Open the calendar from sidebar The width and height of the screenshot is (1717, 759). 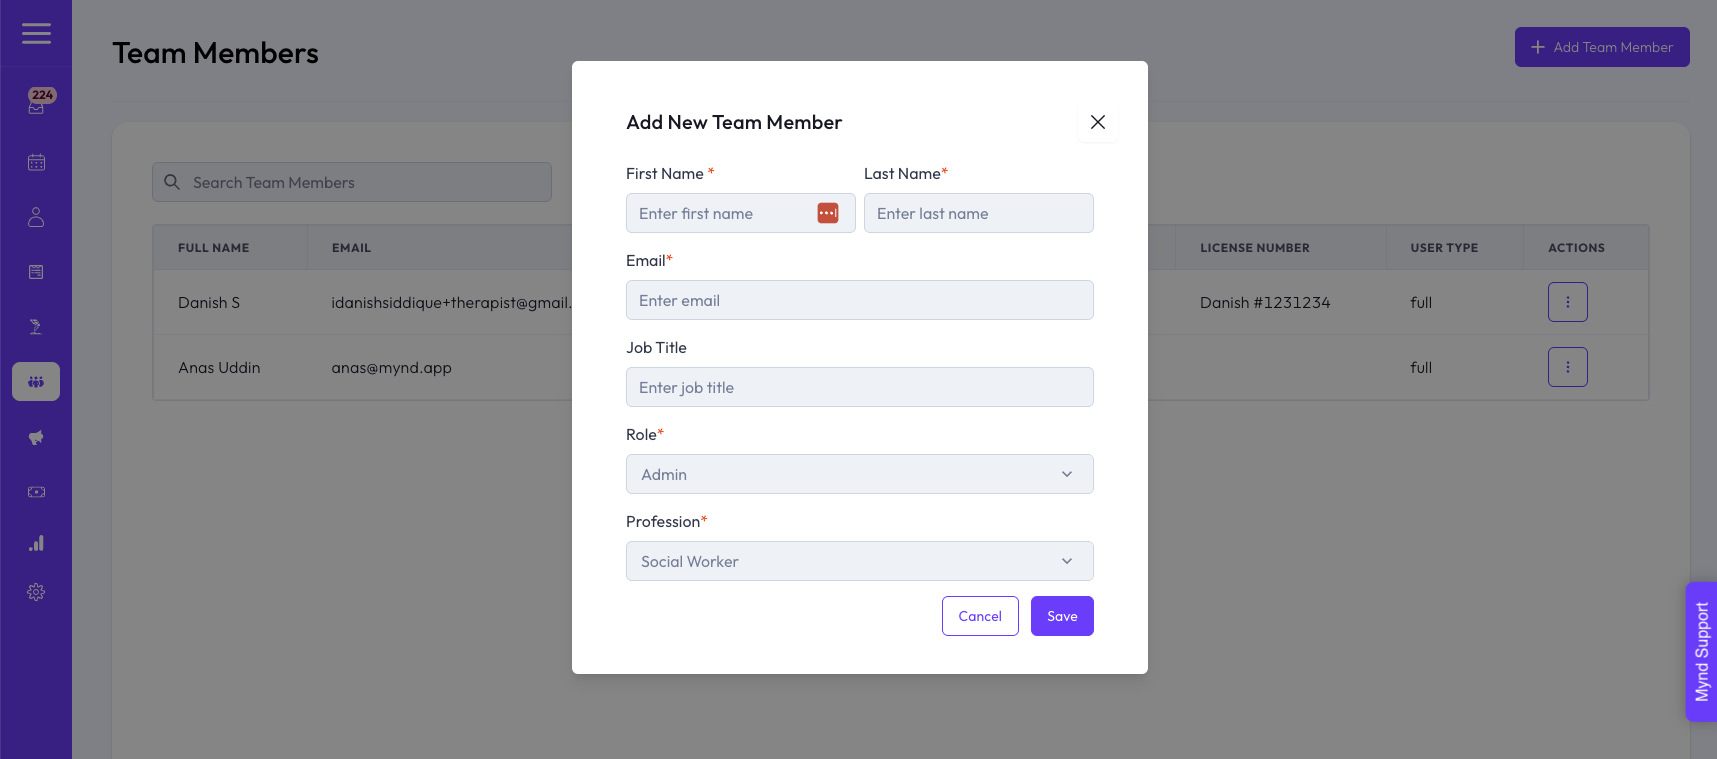[x=36, y=162]
